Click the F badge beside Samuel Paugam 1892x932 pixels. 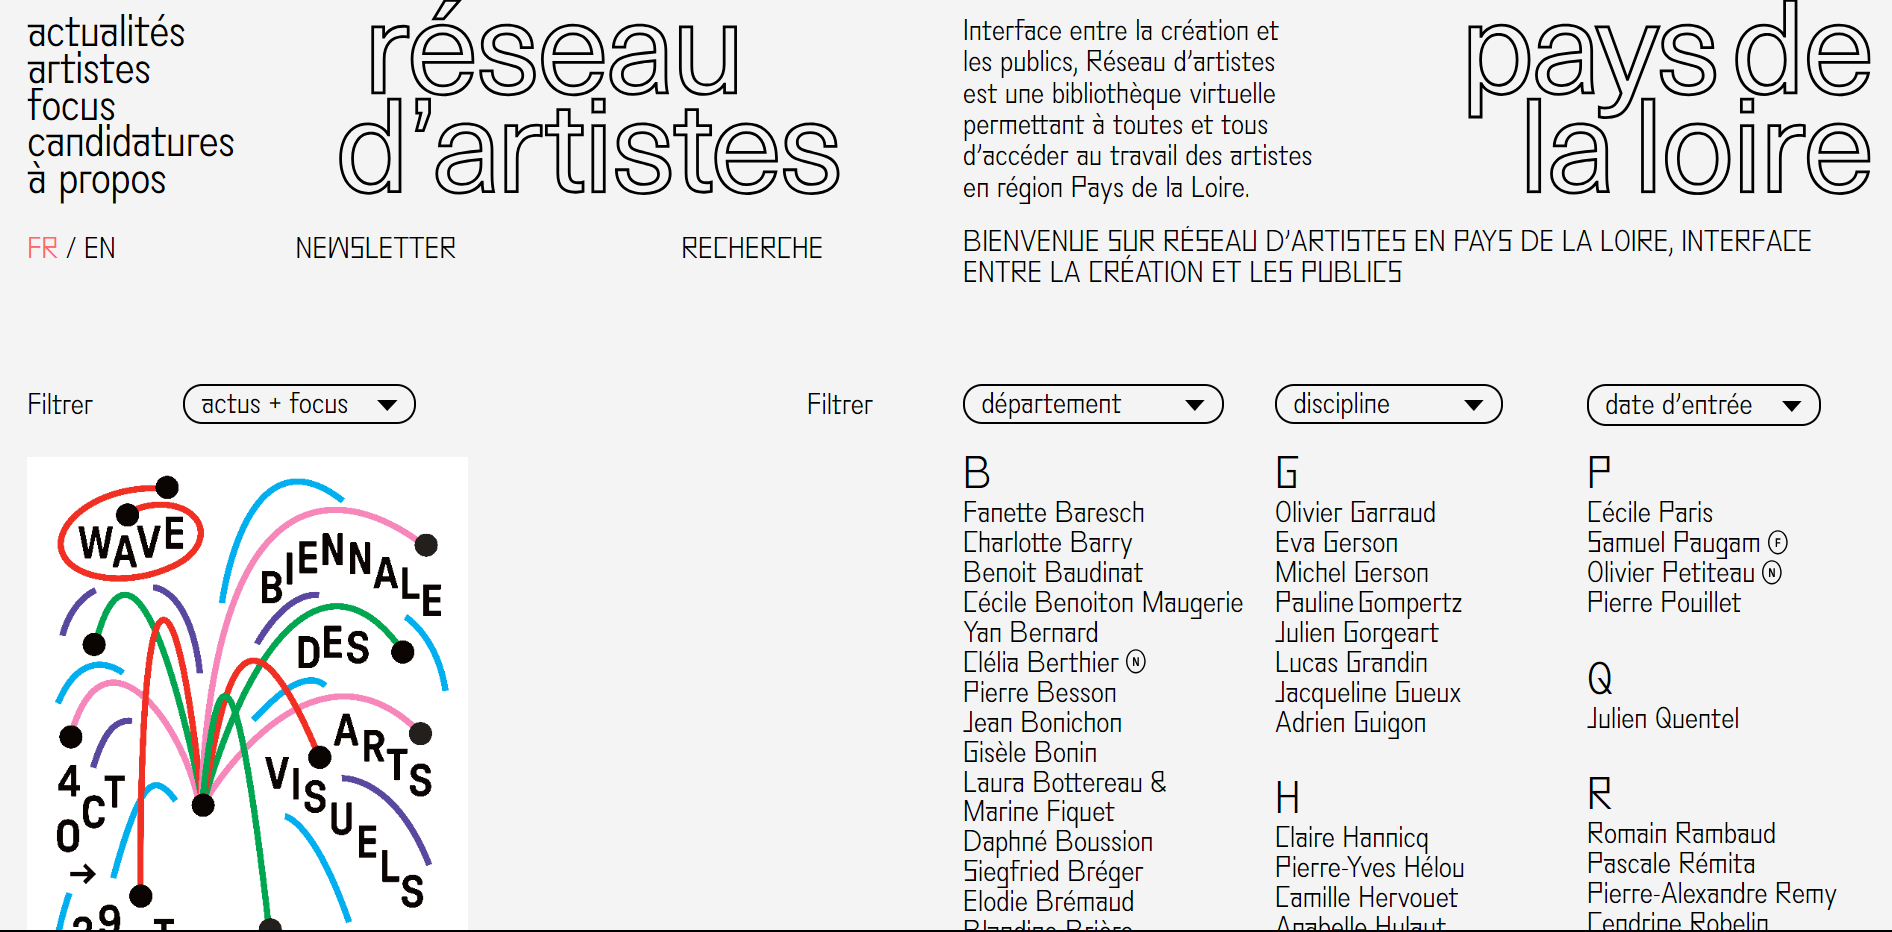click(1777, 542)
